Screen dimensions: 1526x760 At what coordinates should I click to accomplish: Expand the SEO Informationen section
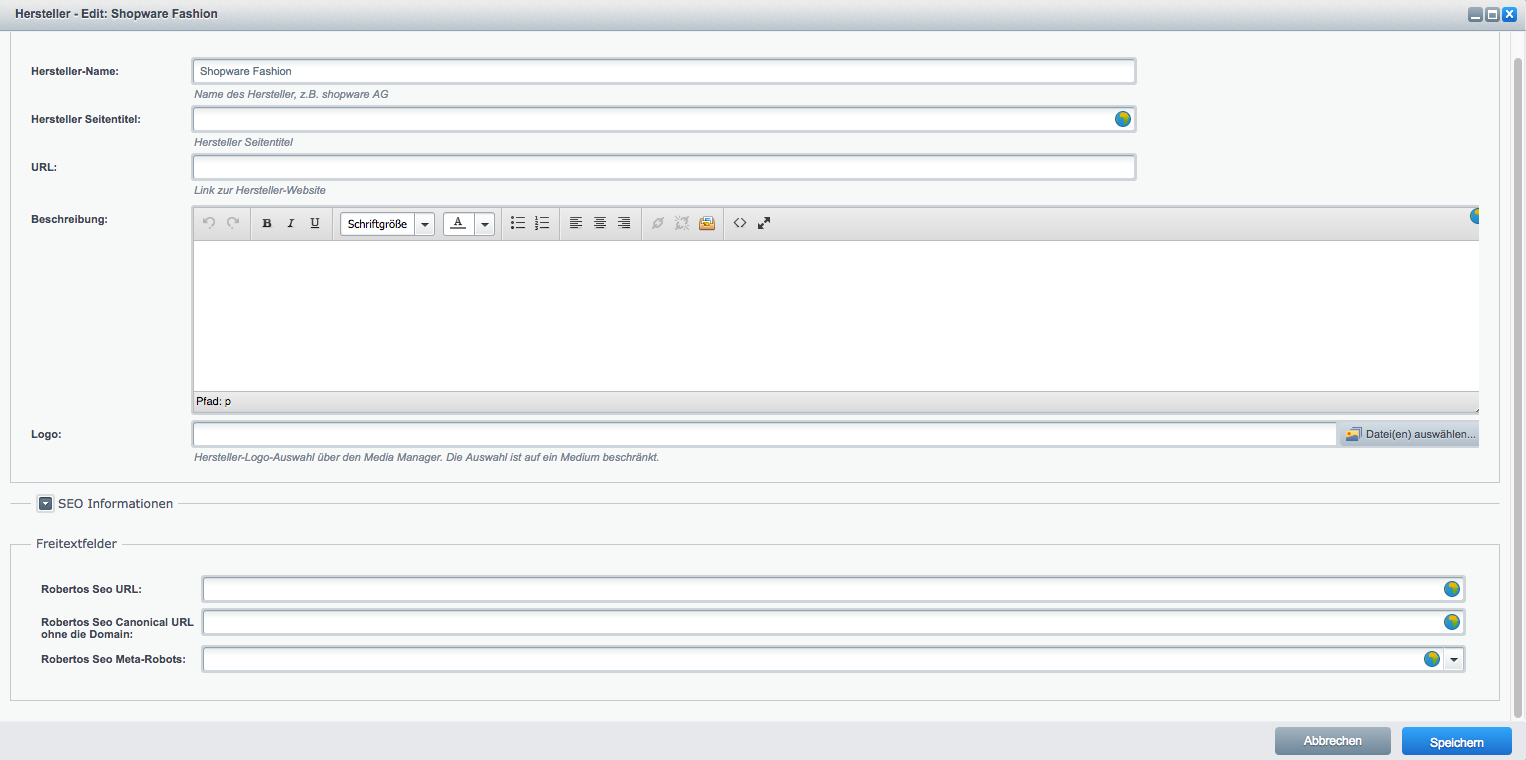[45, 504]
